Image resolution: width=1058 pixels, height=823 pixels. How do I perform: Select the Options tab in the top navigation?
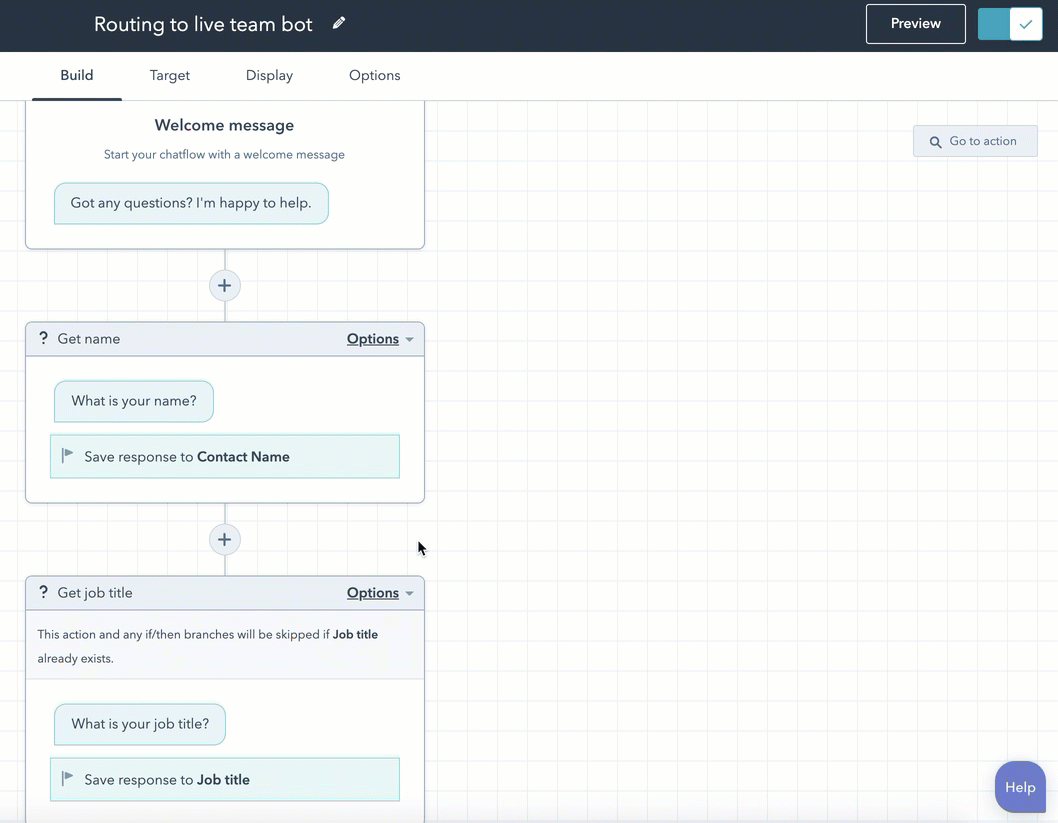pyautogui.click(x=374, y=75)
